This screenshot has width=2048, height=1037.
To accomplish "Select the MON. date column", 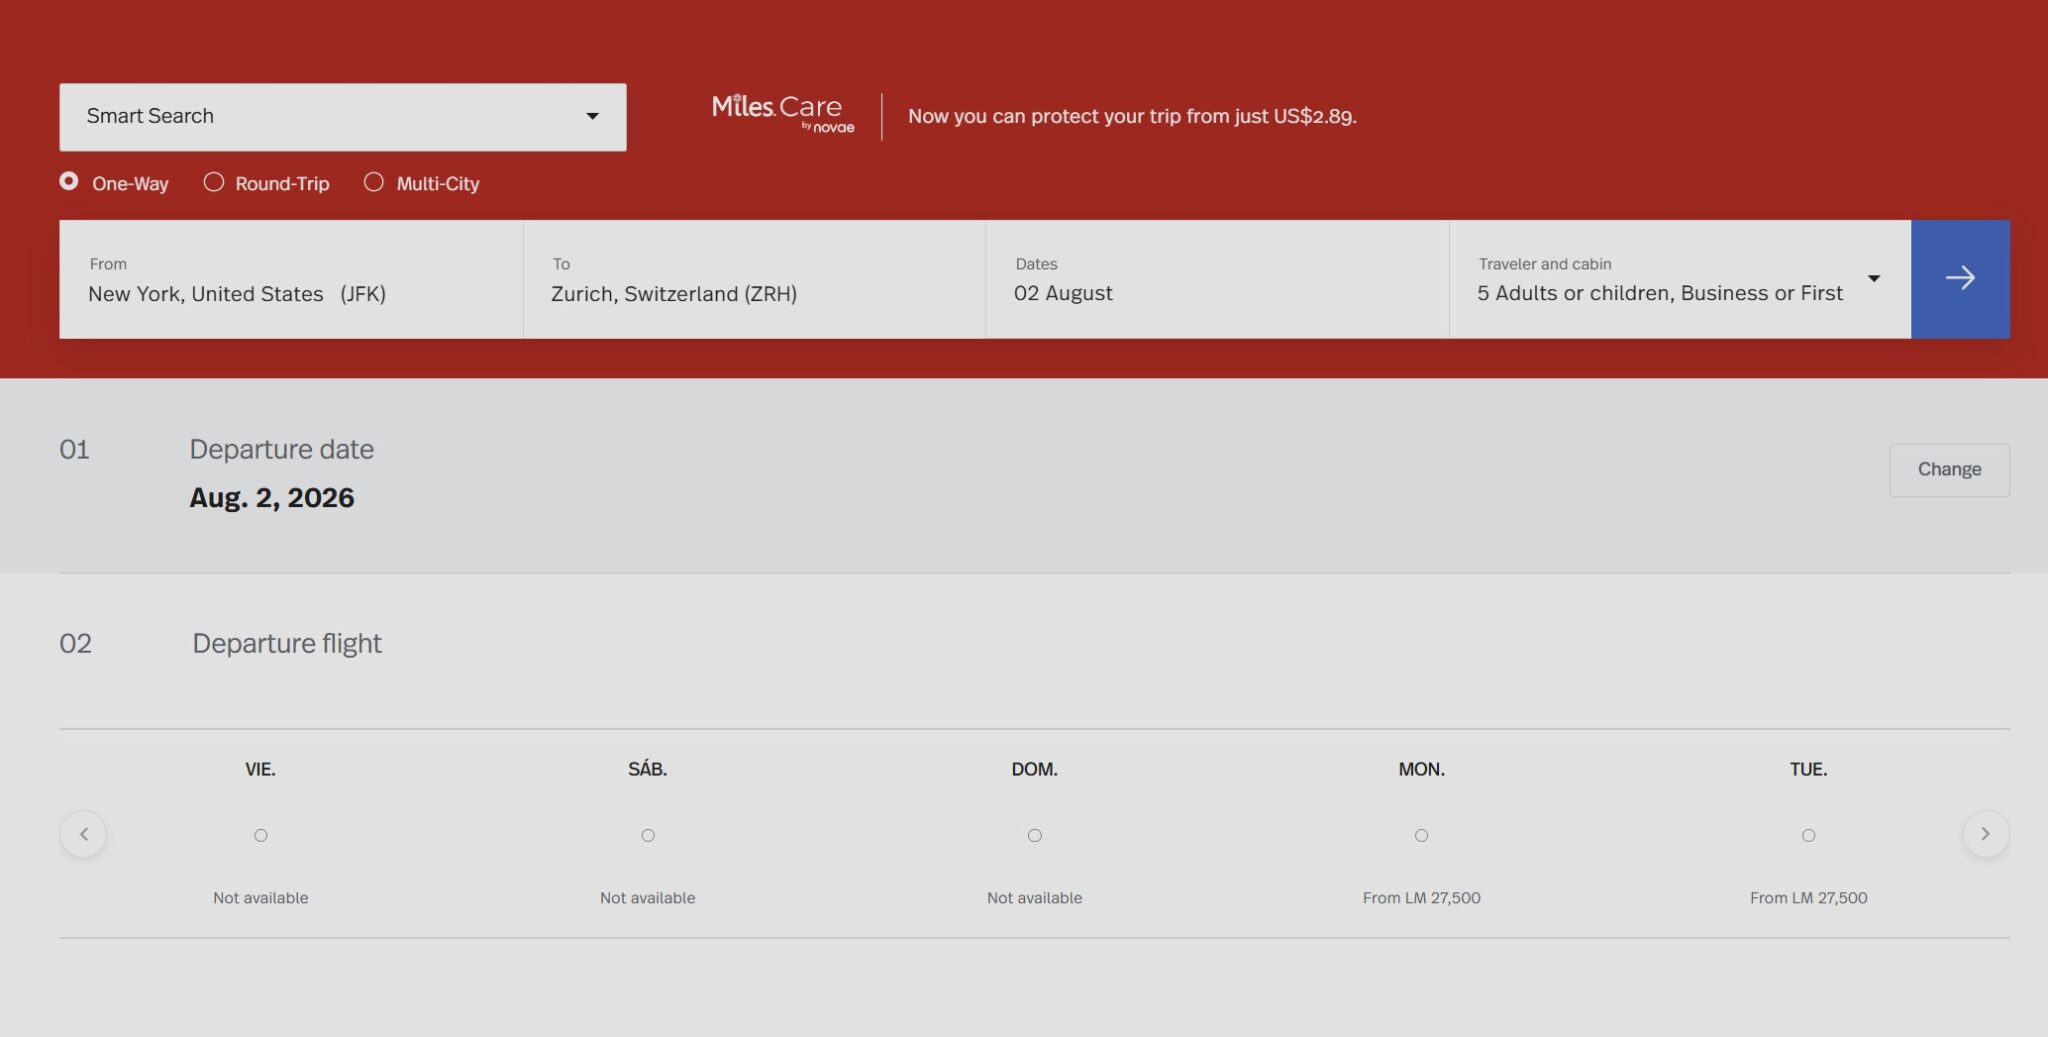I will pos(1421,835).
